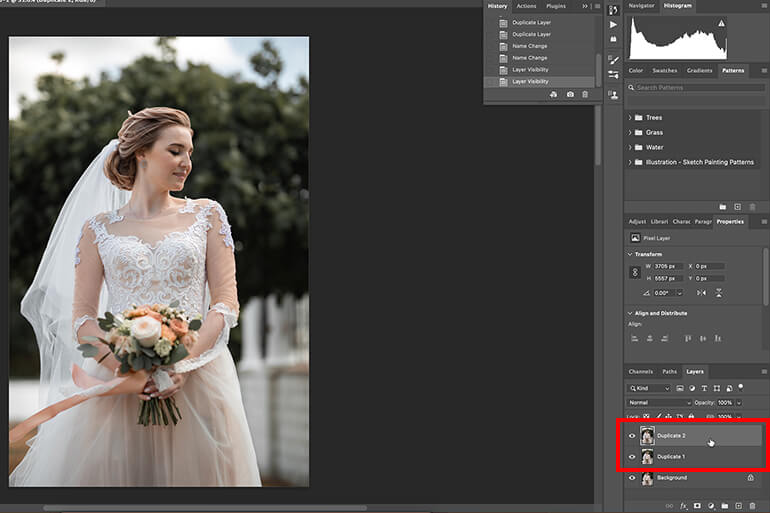Create a new layer
This screenshot has width=770, height=513.
(739, 506)
